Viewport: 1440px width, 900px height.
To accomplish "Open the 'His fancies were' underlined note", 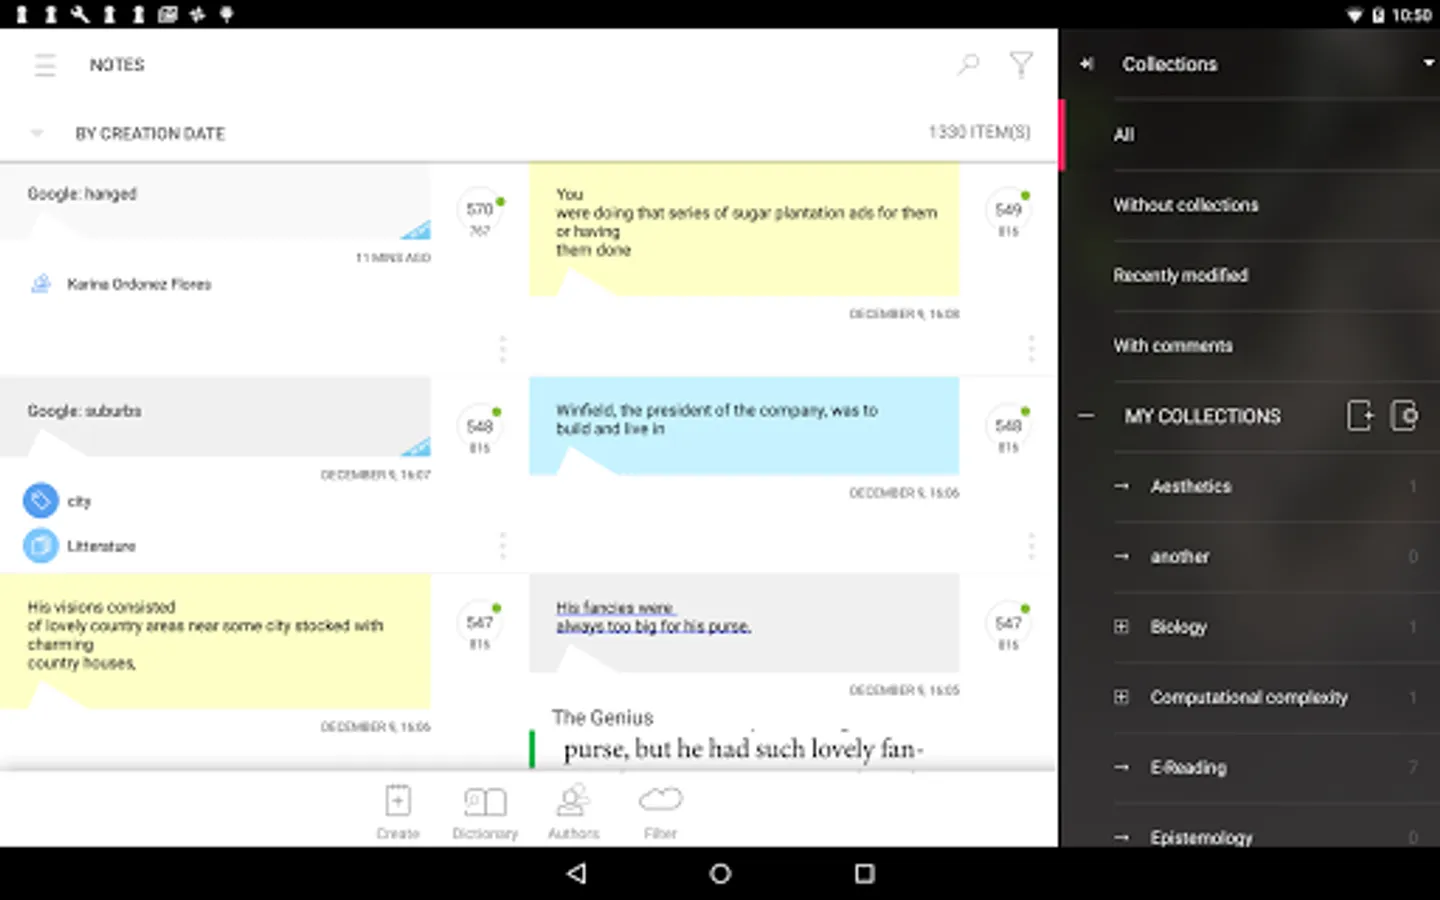I will [x=744, y=622].
